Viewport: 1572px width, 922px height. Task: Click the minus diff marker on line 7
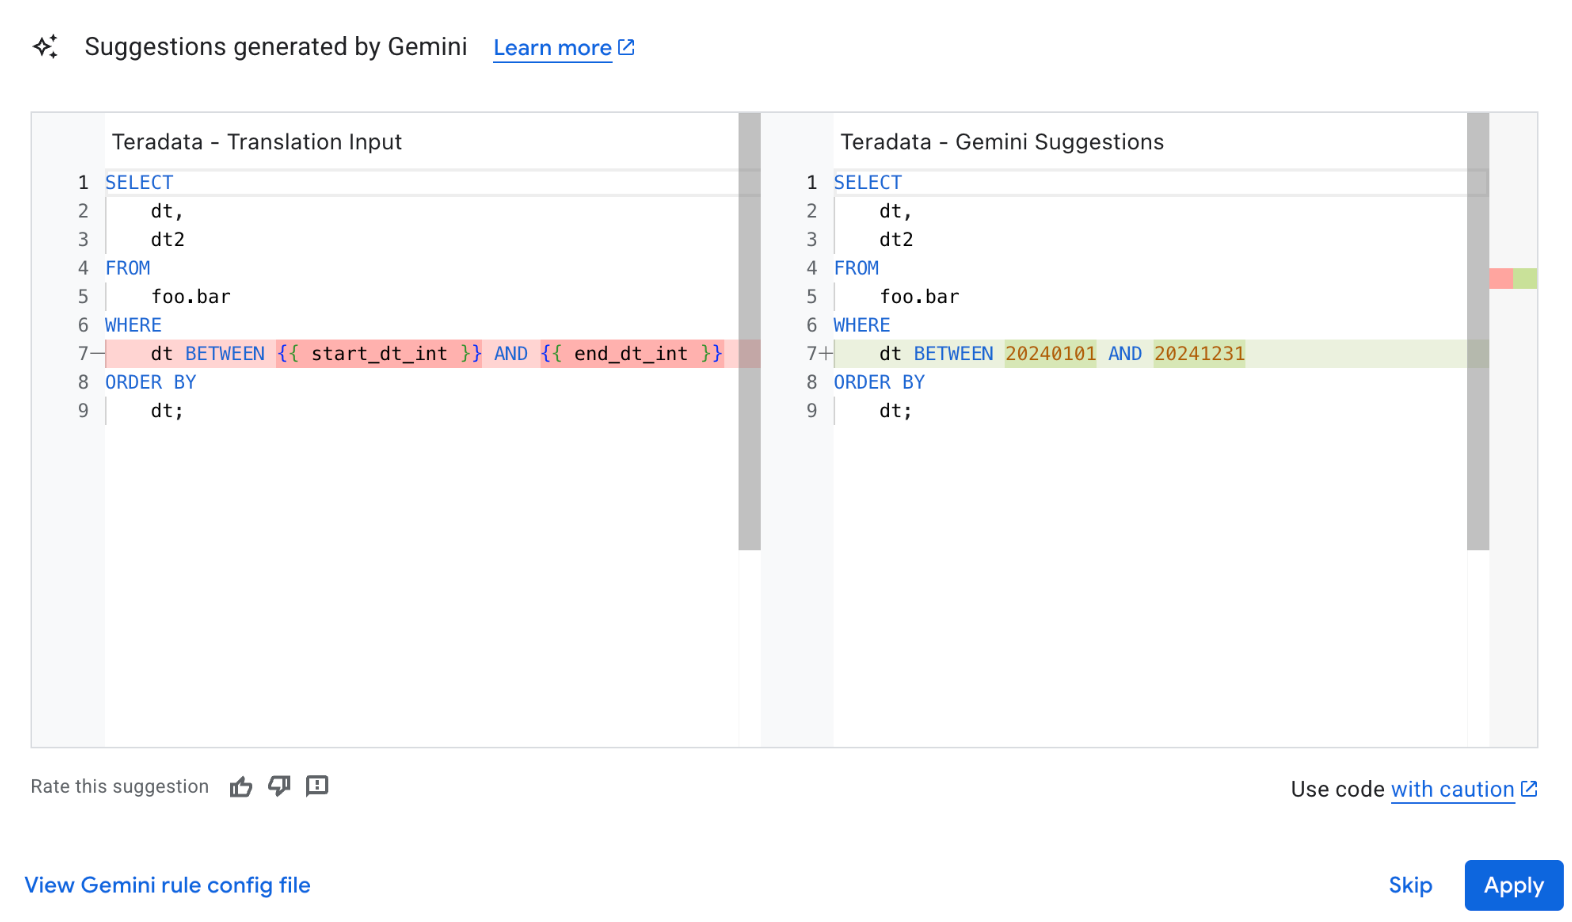pyautogui.click(x=97, y=354)
